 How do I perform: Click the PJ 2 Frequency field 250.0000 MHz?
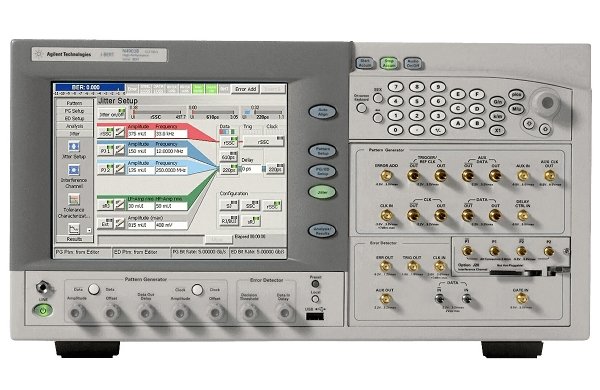171,170
